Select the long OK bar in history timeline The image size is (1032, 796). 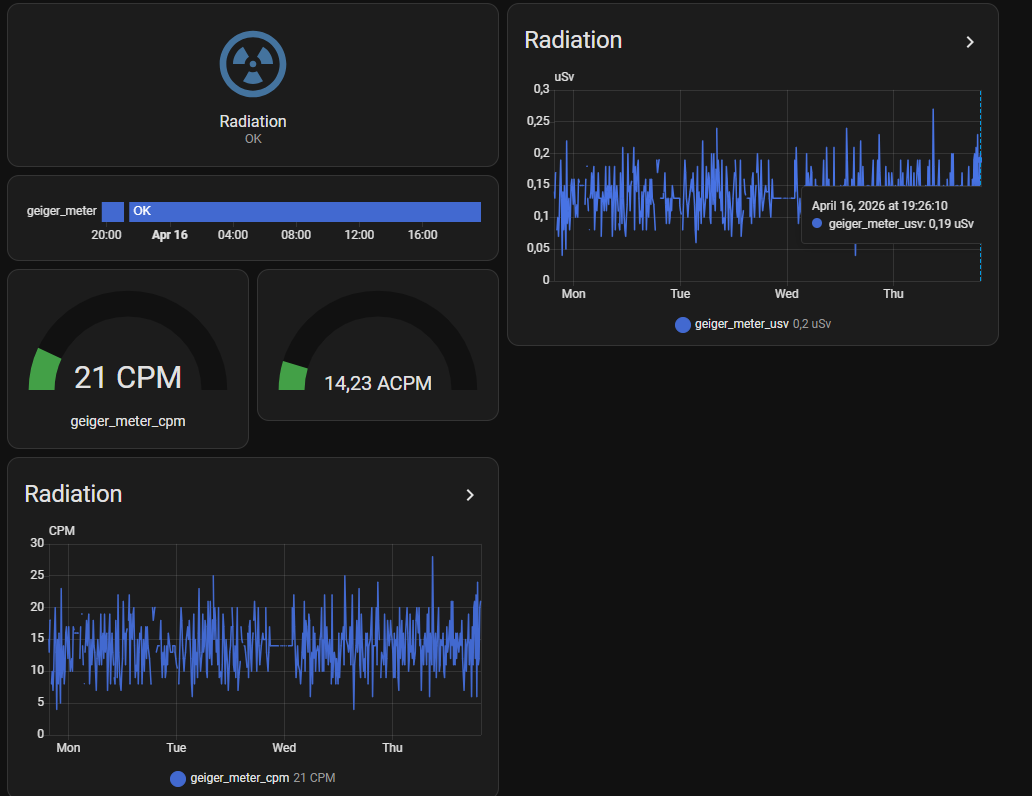pos(305,211)
